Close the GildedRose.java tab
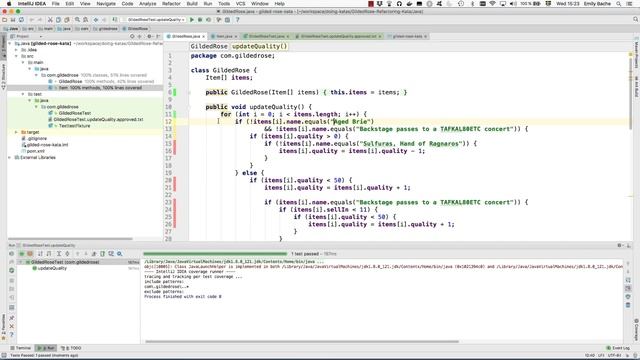 pyautogui.click(x=203, y=36)
